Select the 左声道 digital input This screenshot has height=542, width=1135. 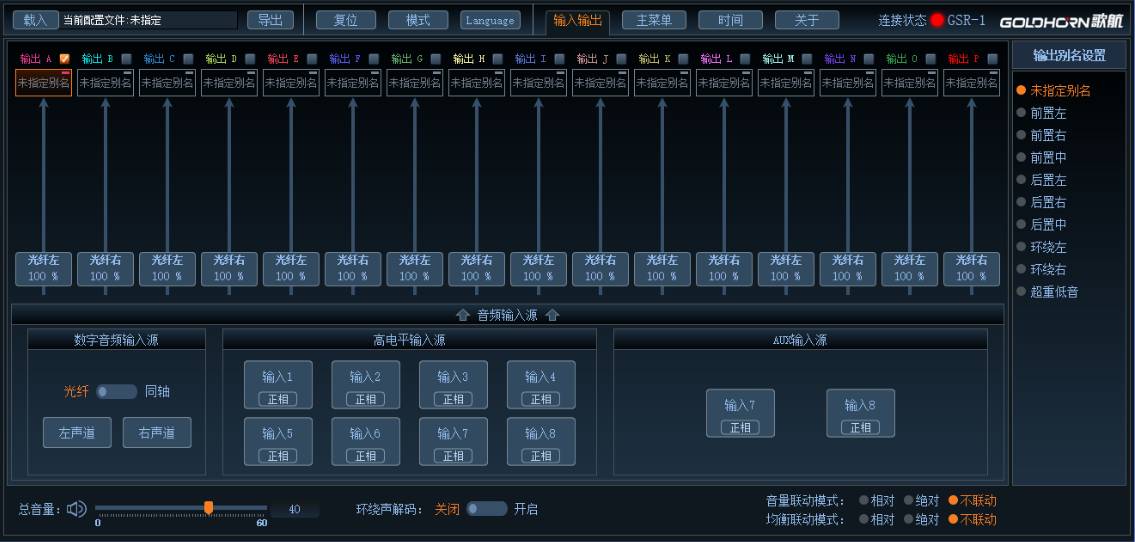click(77, 433)
